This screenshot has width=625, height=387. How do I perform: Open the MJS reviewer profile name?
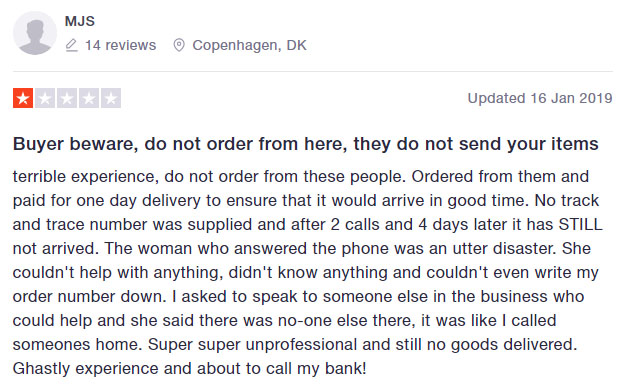tap(80, 21)
